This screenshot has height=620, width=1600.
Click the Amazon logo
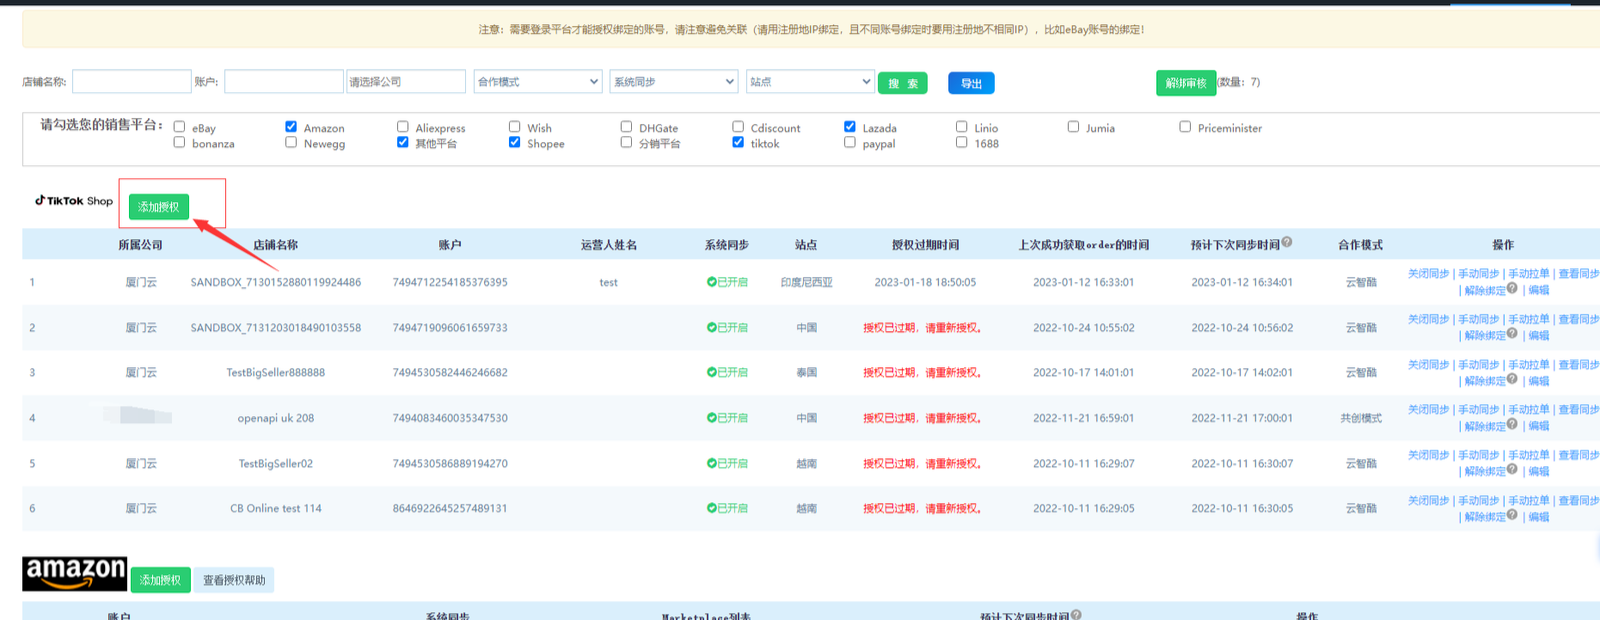[75, 574]
